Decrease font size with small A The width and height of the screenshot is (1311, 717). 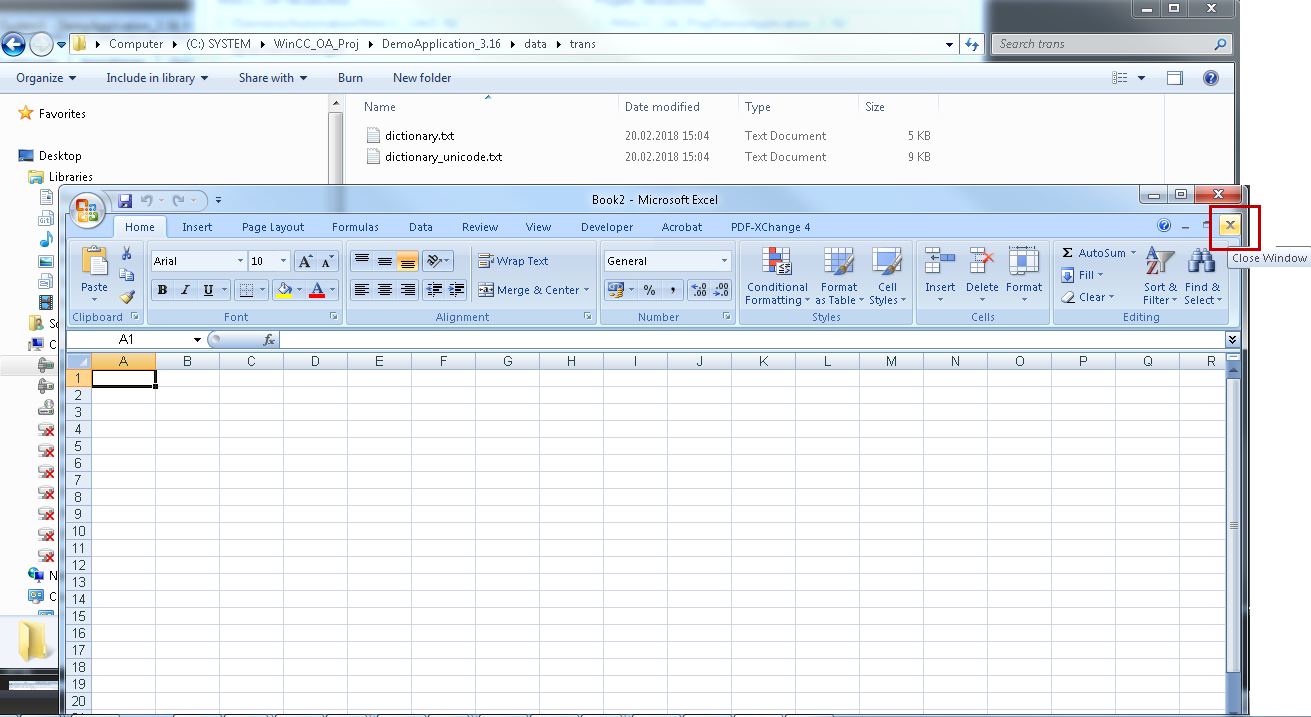(328, 261)
